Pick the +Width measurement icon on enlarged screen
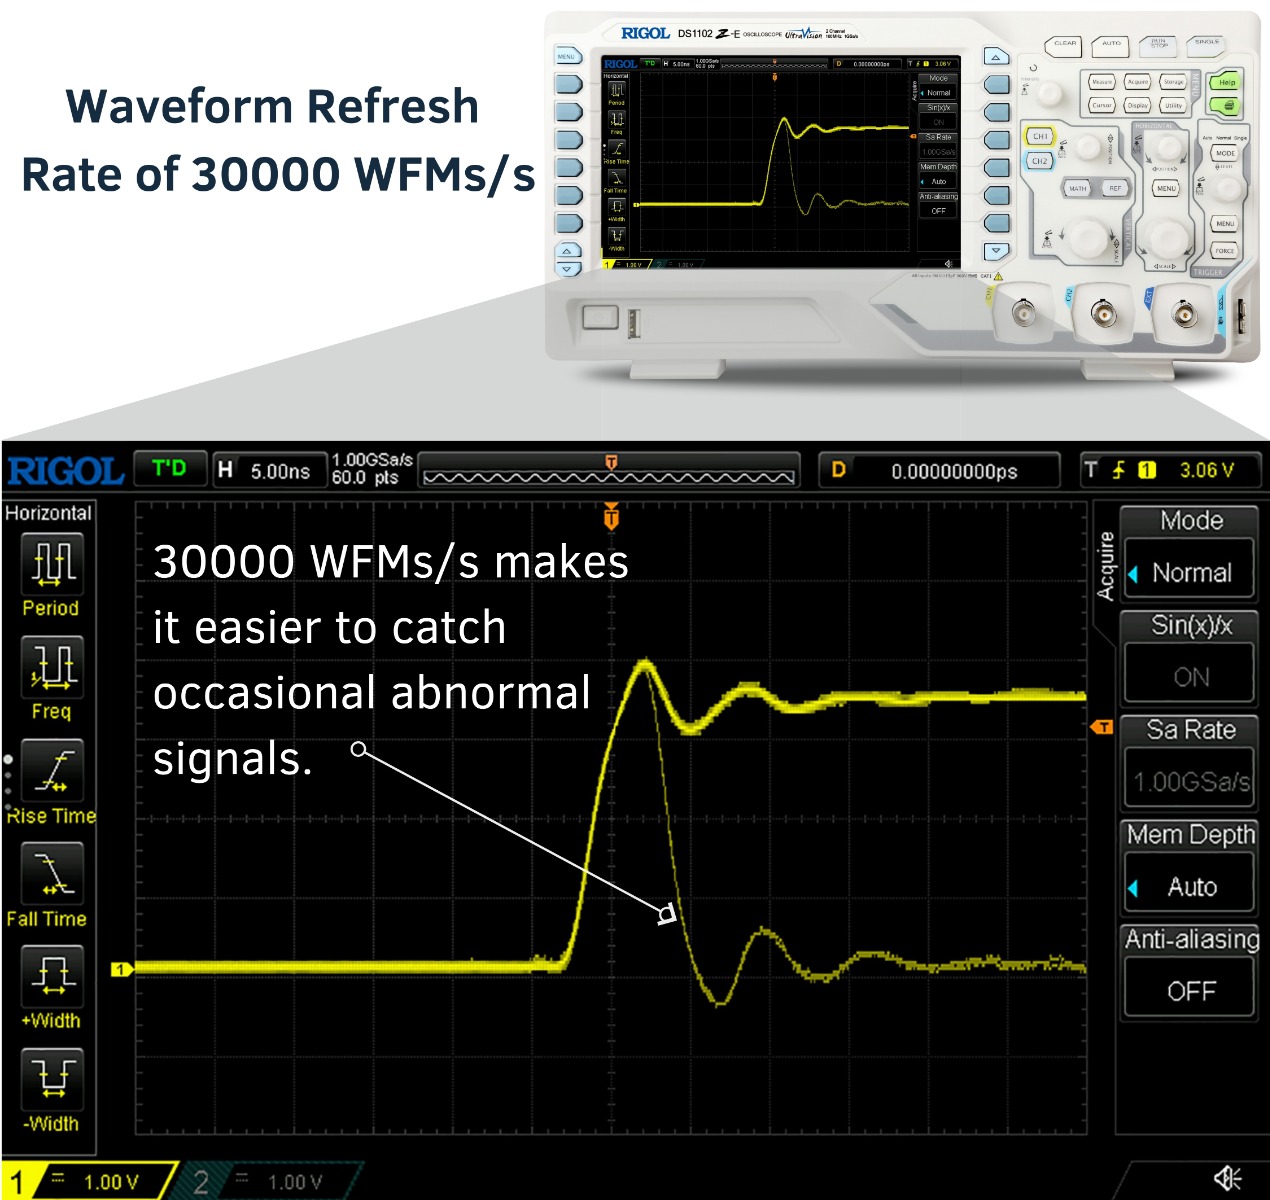The image size is (1270, 1200). point(52,976)
